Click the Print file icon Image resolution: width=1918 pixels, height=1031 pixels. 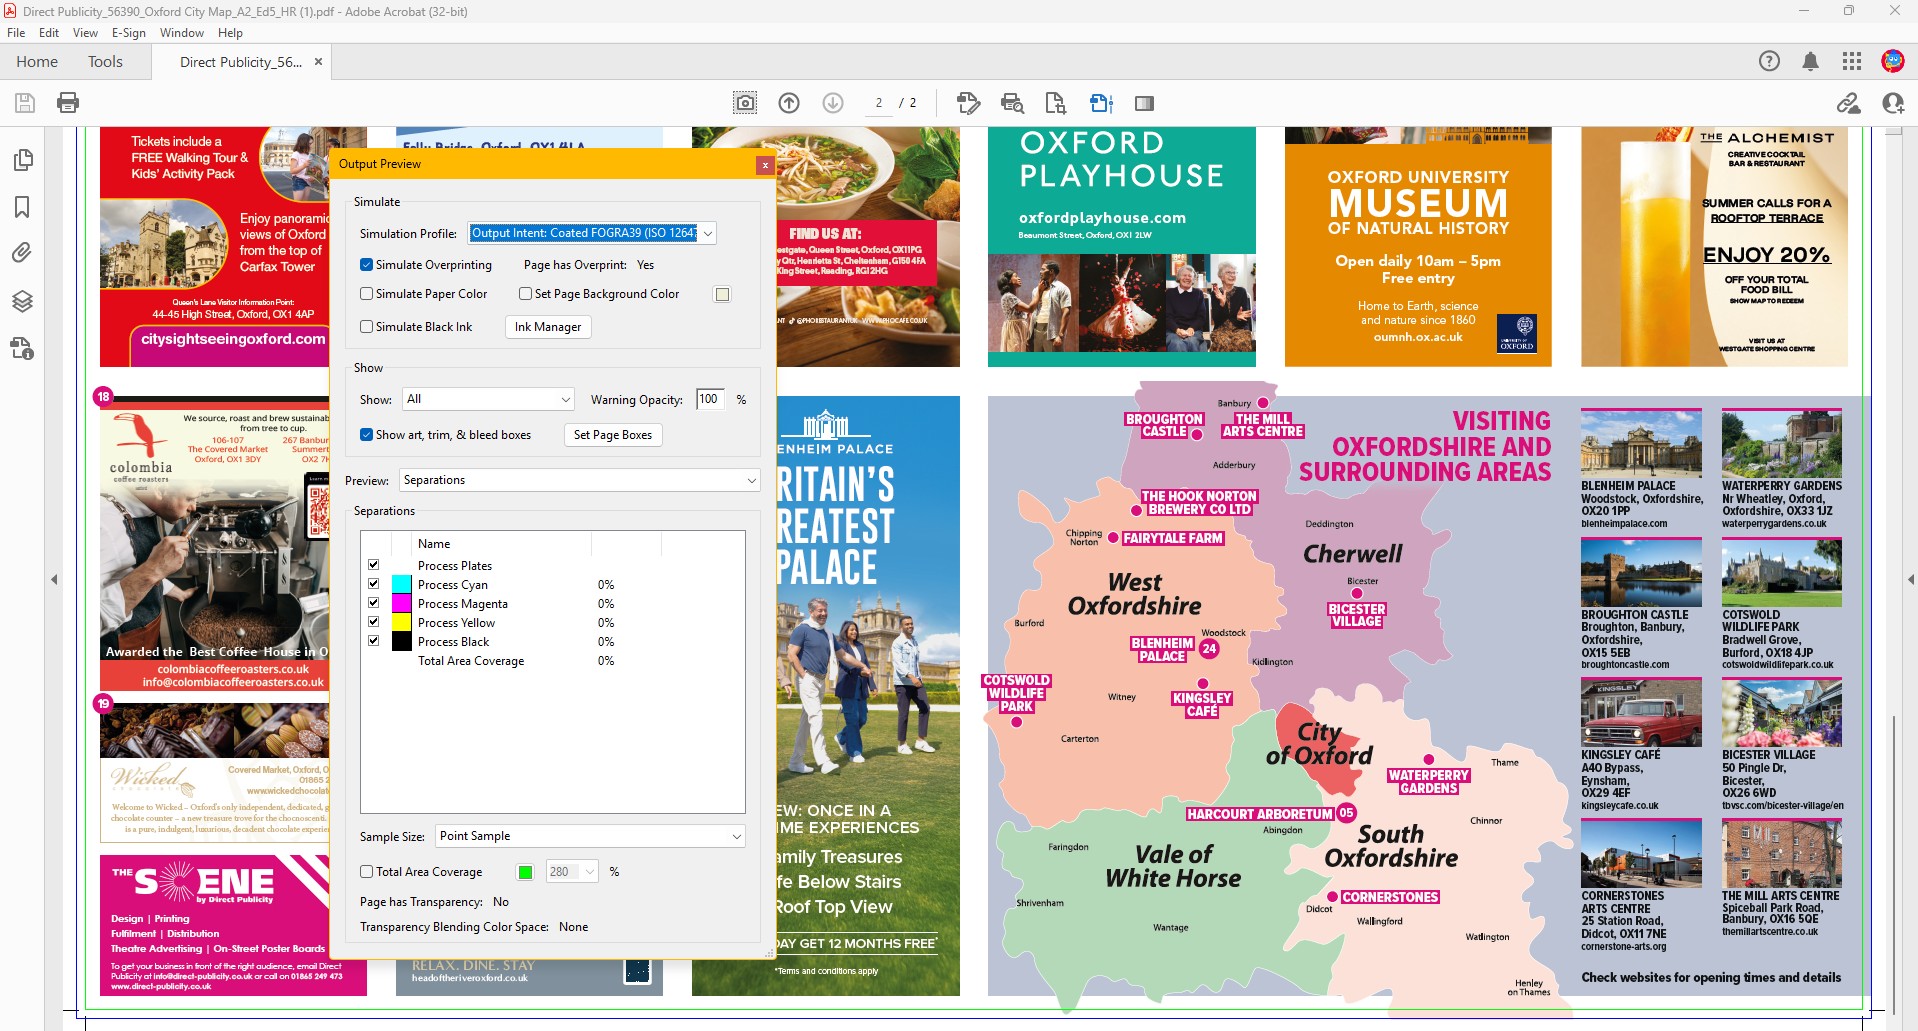(x=68, y=103)
